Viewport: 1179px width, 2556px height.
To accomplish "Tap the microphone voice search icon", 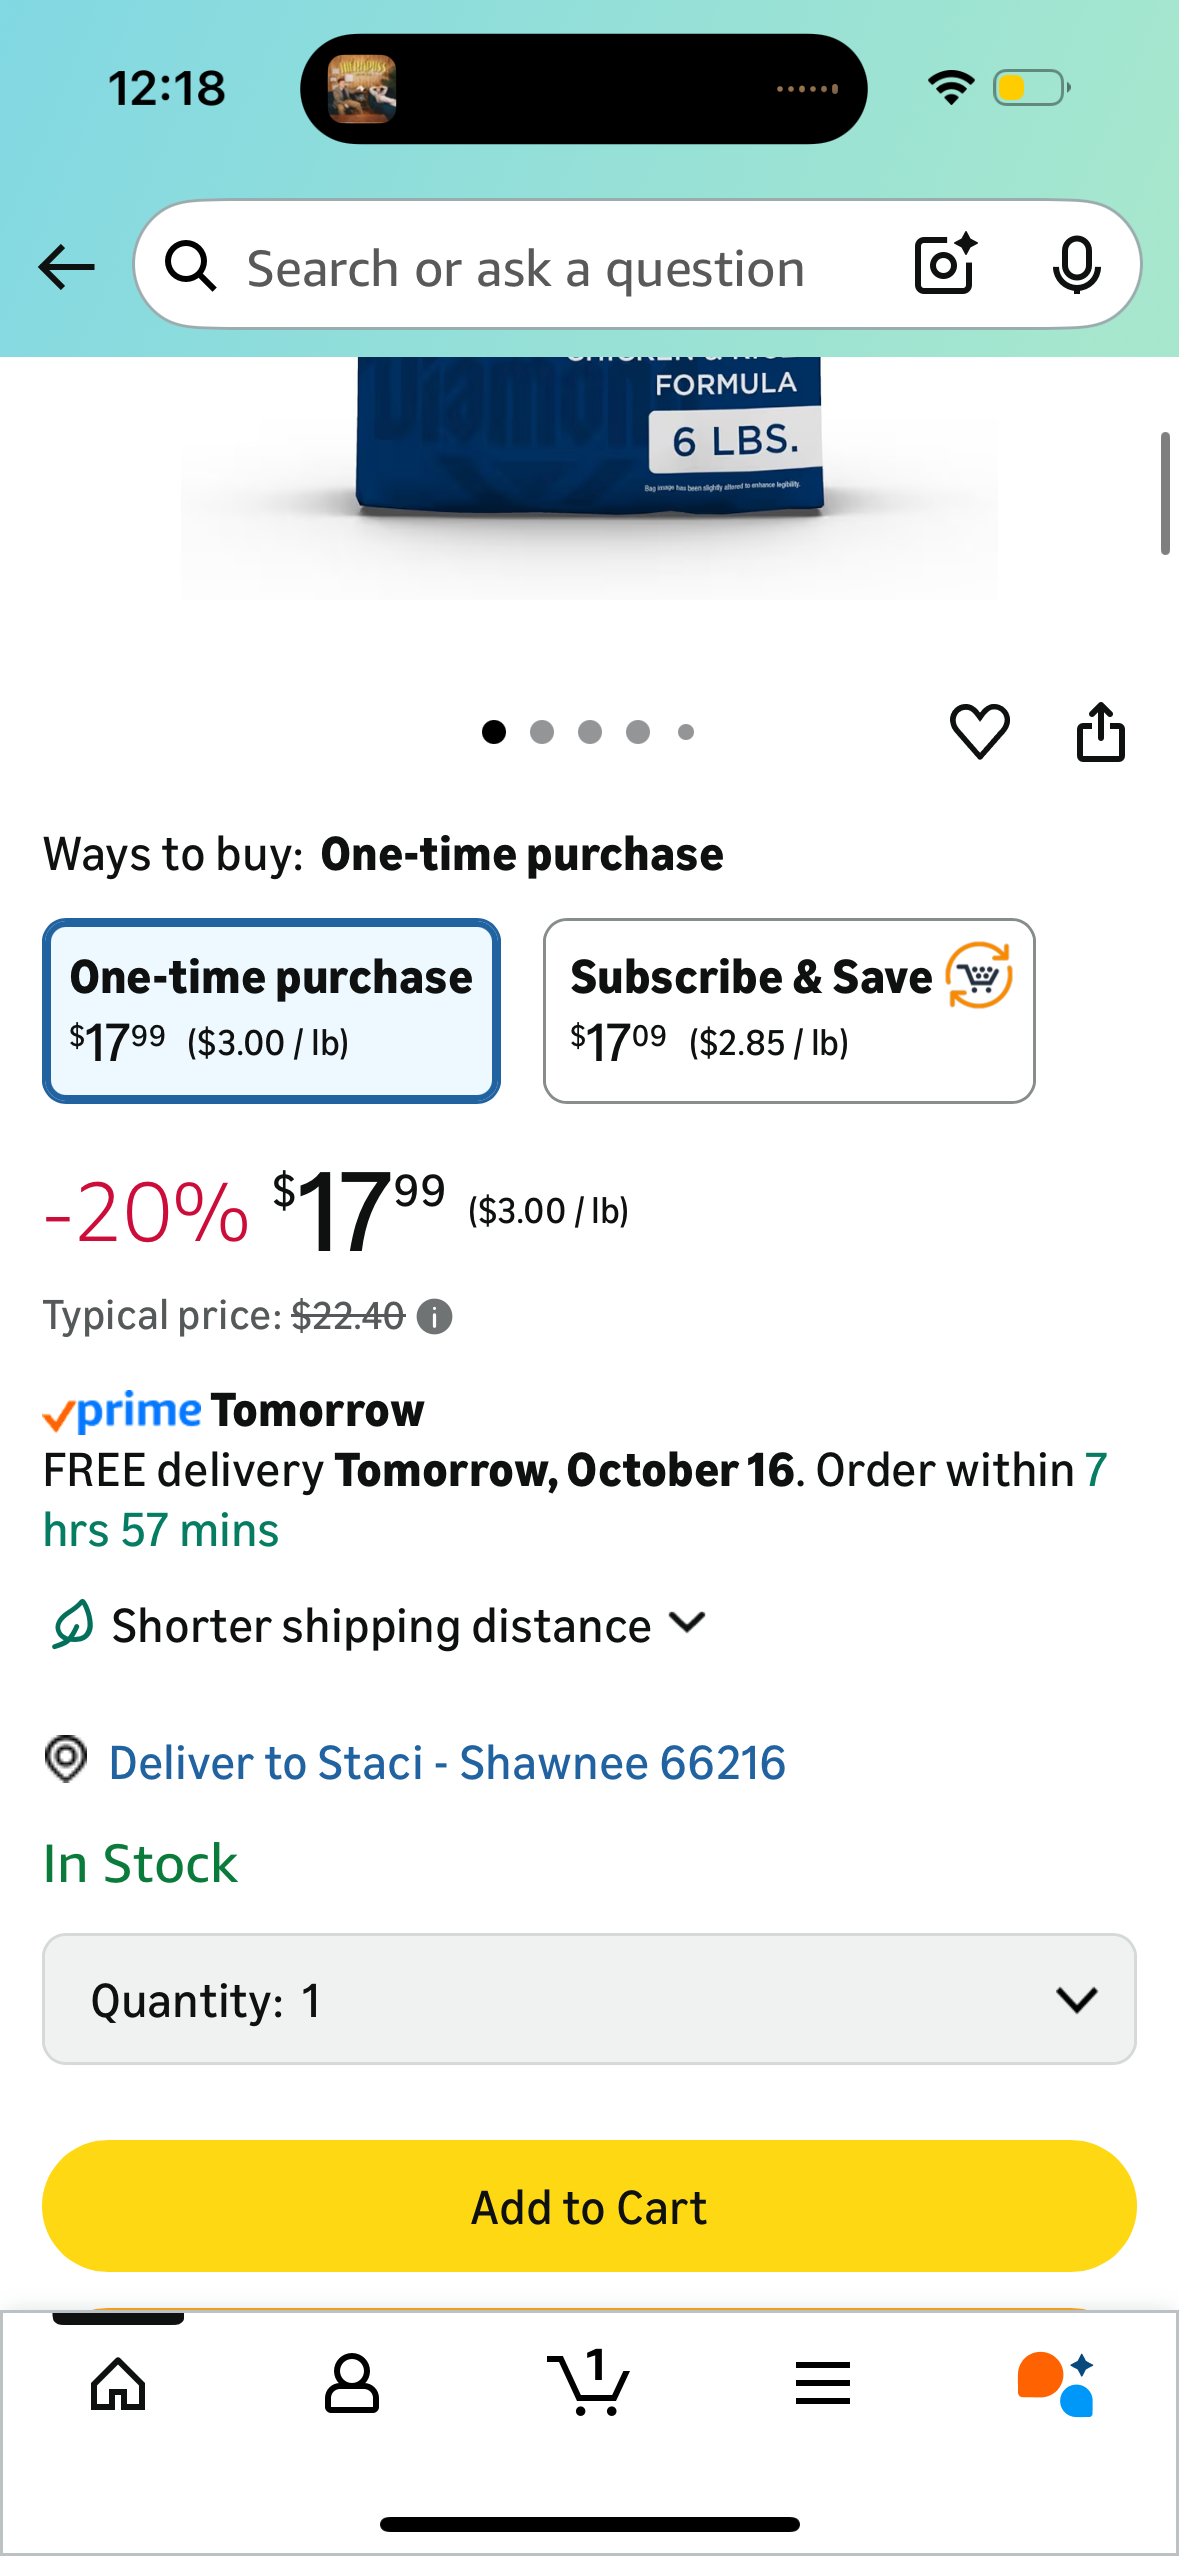I will (x=1076, y=266).
